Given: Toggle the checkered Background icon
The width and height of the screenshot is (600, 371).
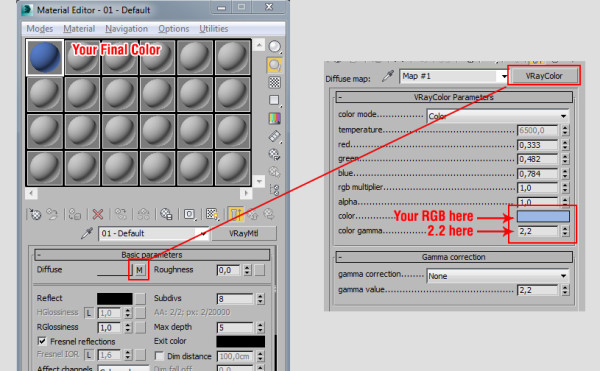Looking at the screenshot, I should pyautogui.click(x=274, y=82).
